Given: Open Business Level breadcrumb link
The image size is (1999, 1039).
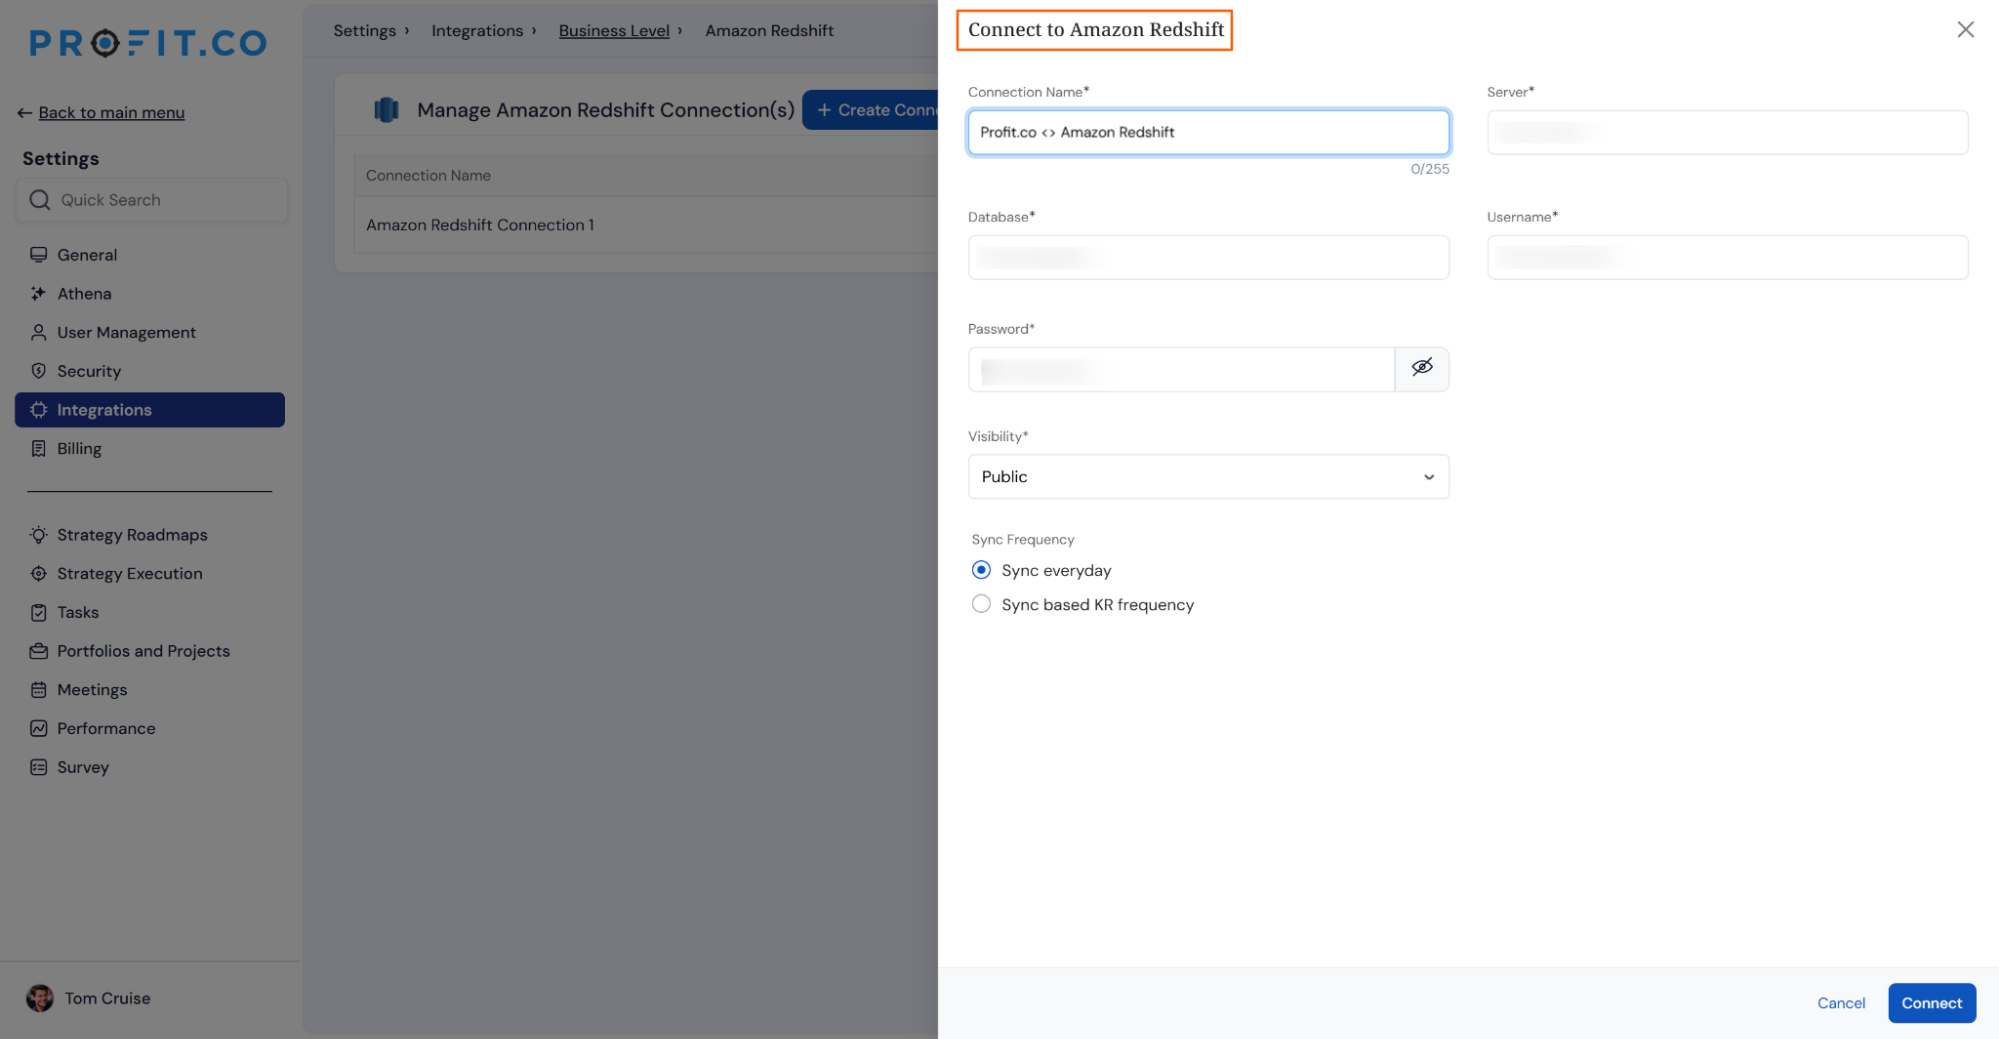Looking at the screenshot, I should click(x=614, y=31).
